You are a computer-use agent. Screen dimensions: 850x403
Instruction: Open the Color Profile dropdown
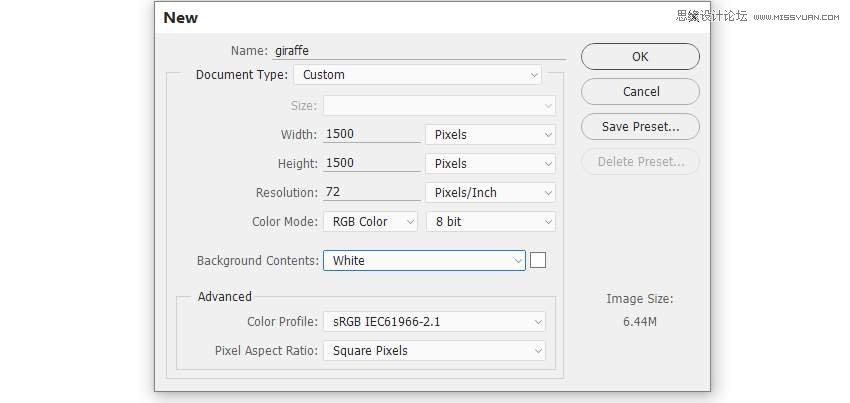tap(434, 321)
